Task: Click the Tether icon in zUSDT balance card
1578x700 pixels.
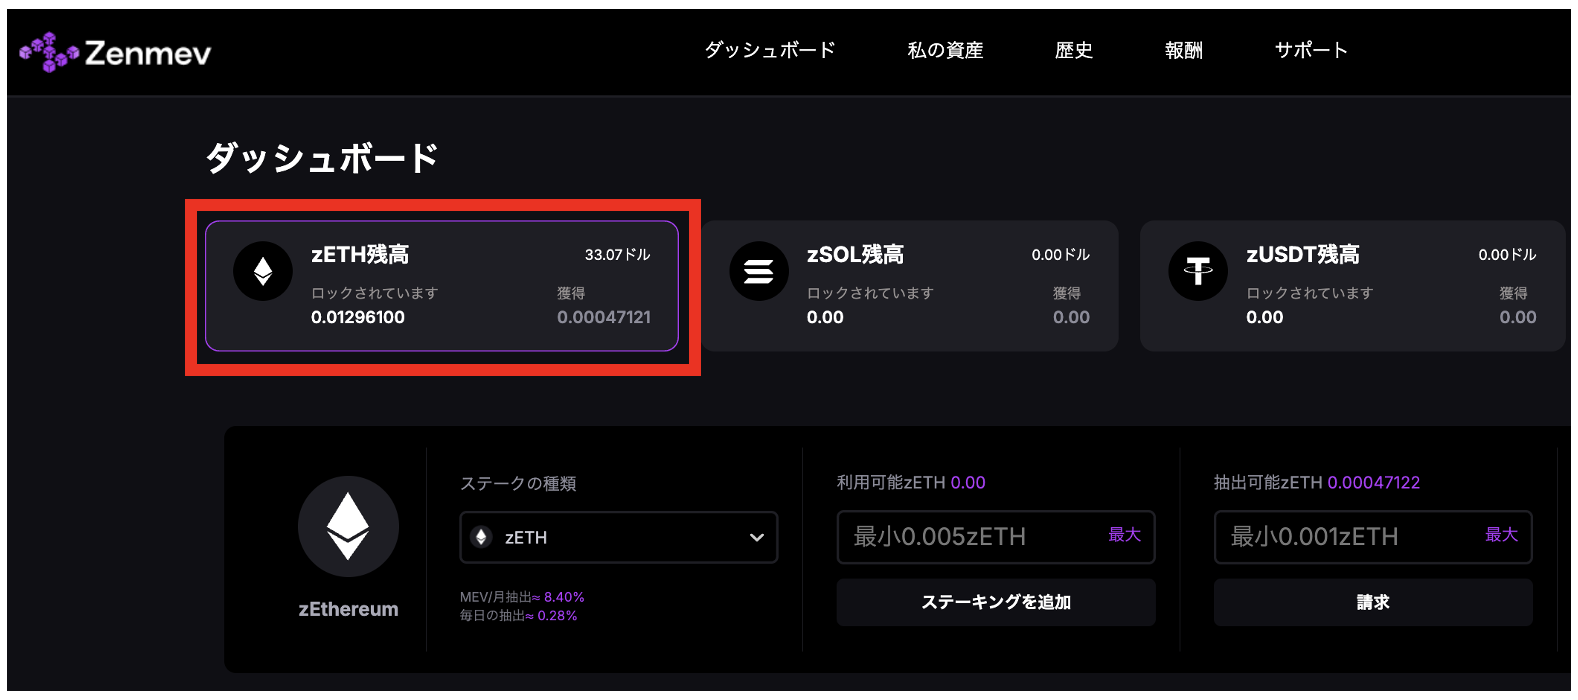Action: [1198, 271]
